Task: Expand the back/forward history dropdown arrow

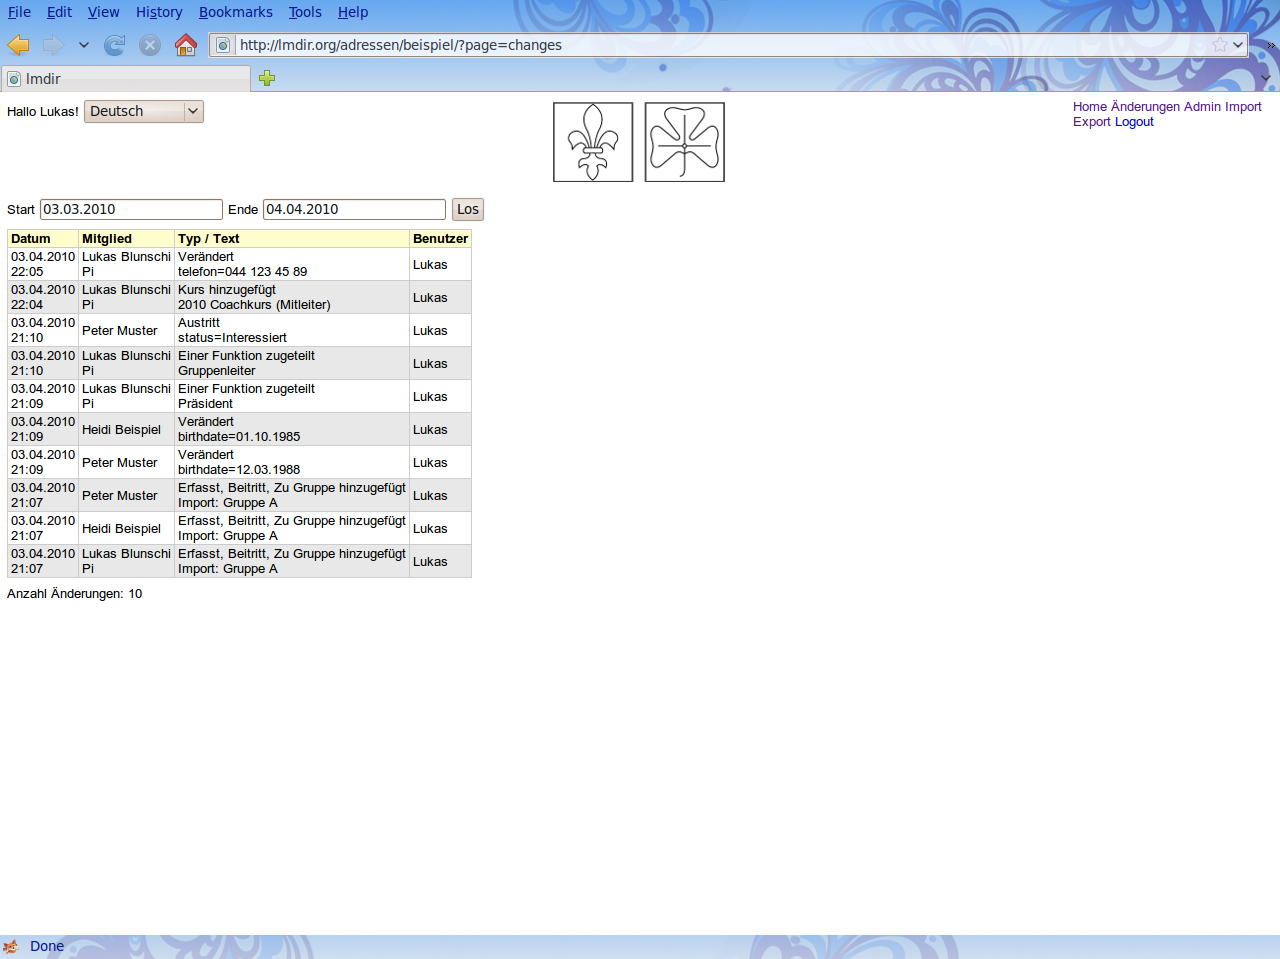Action: [84, 45]
